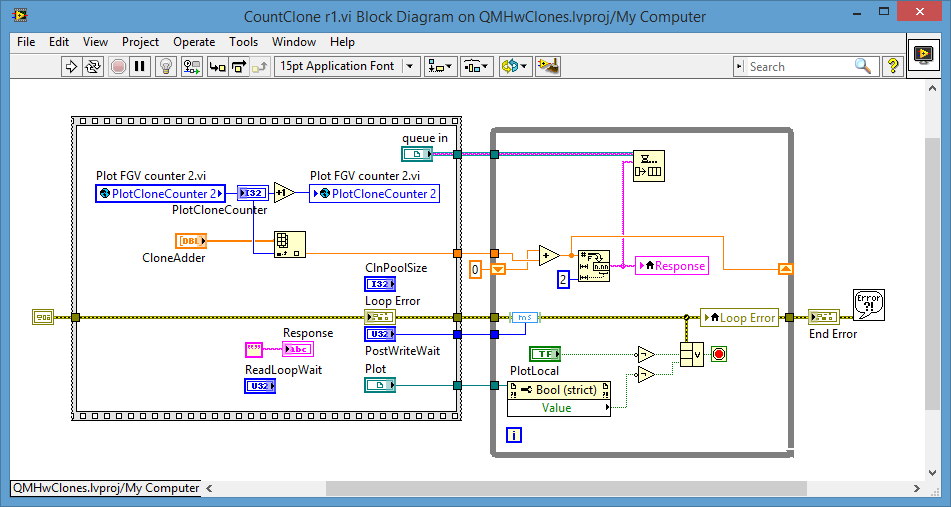Select the numeric constant 0

[x=476, y=269]
